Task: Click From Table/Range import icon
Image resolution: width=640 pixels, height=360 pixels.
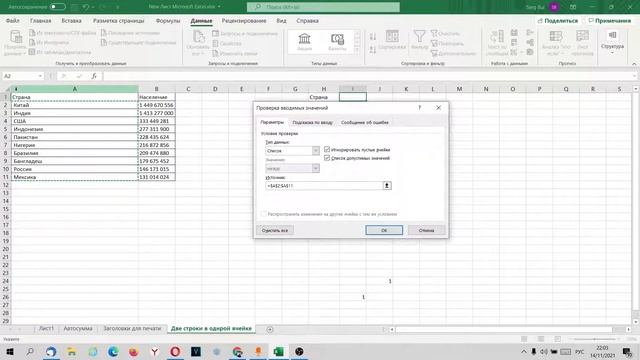Action: (32, 52)
